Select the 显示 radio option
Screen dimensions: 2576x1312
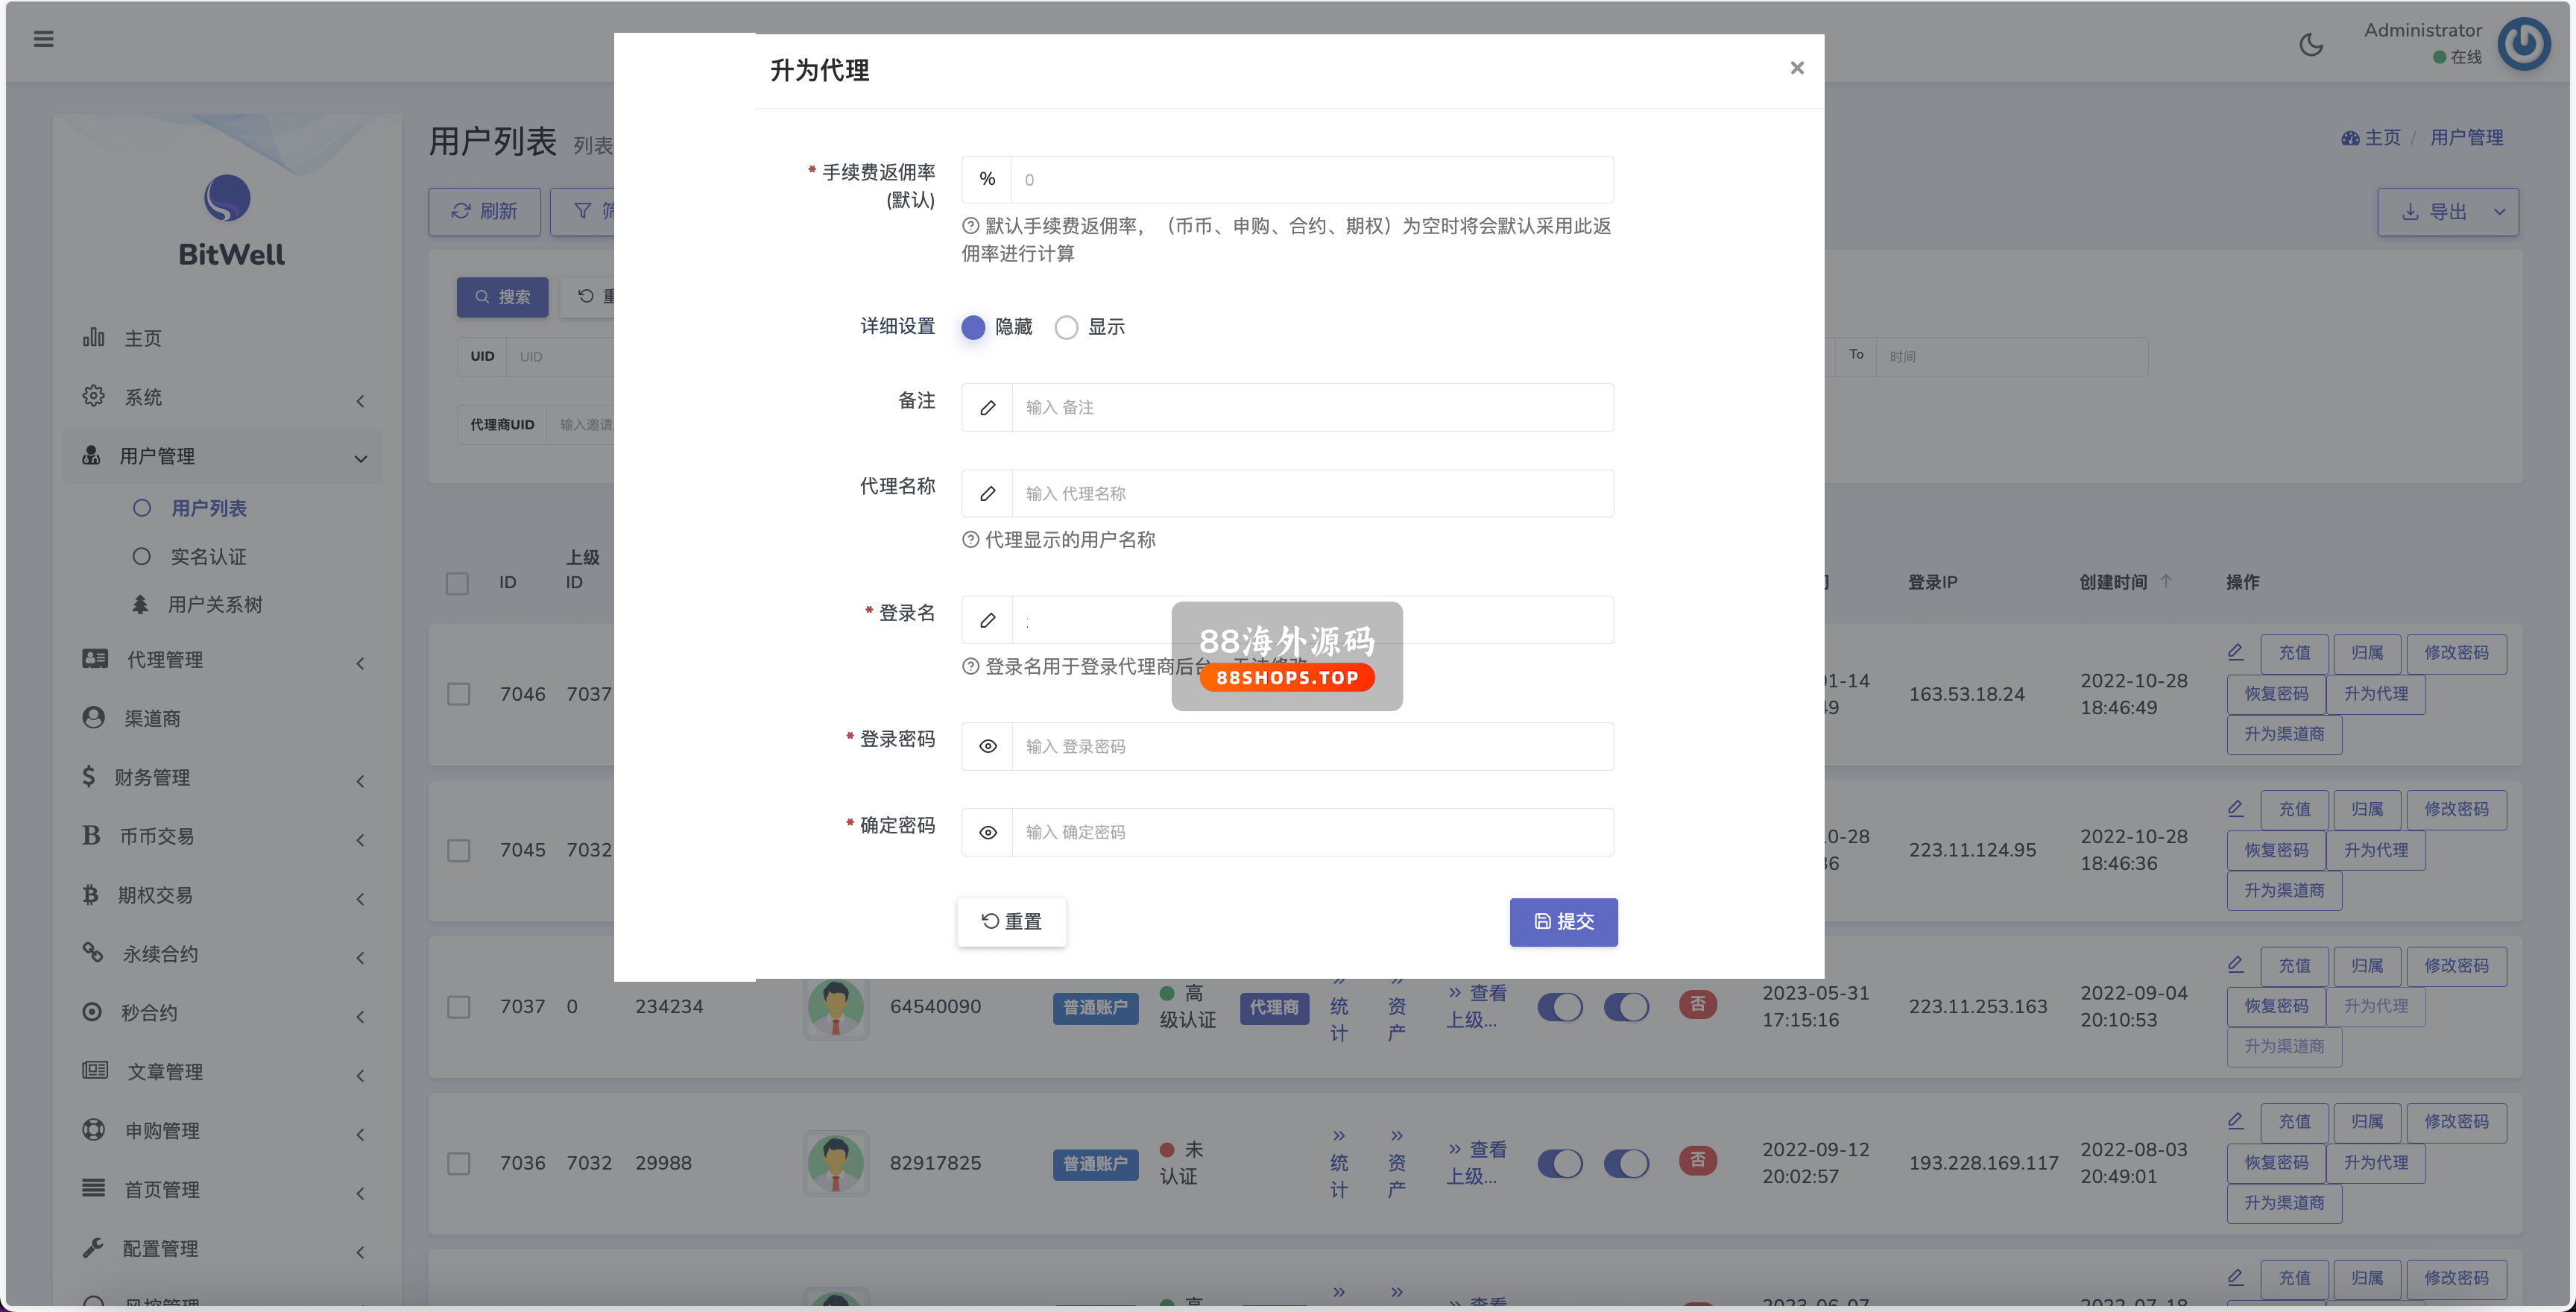1066,327
